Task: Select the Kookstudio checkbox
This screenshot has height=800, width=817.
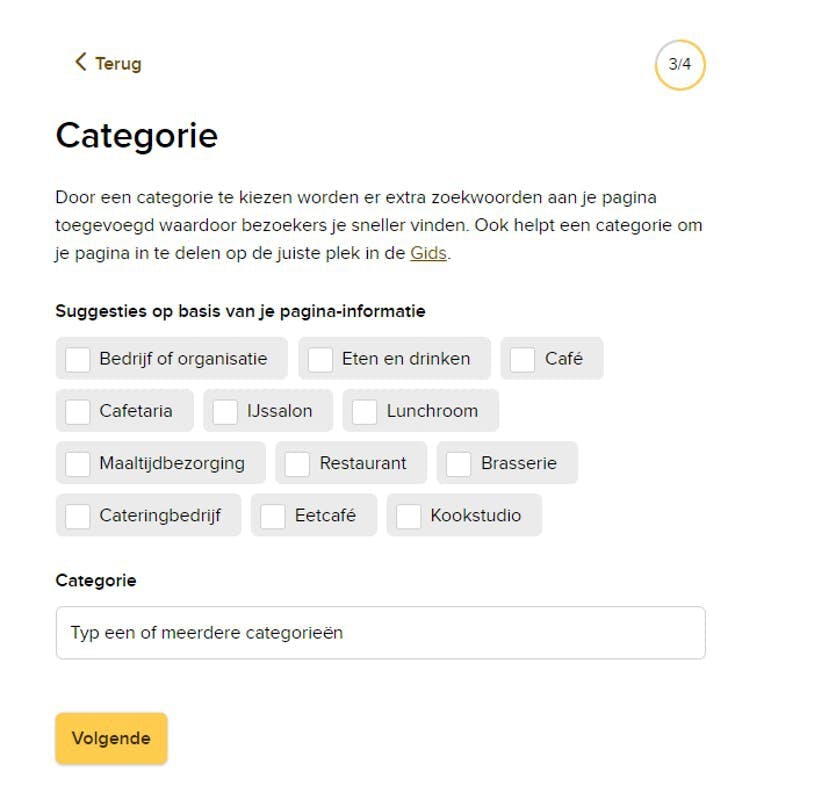Action: pos(409,516)
